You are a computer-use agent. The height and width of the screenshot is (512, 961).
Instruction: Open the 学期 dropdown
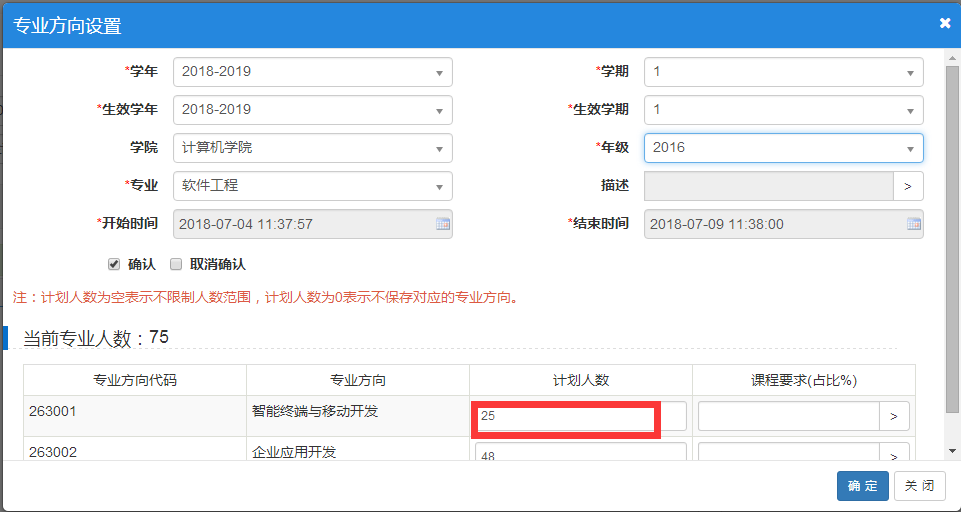[x=783, y=72]
